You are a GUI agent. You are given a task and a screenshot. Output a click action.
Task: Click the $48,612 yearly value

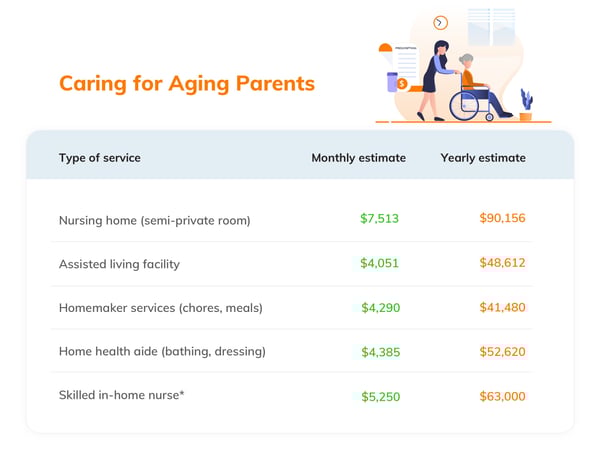tap(502, 263)
